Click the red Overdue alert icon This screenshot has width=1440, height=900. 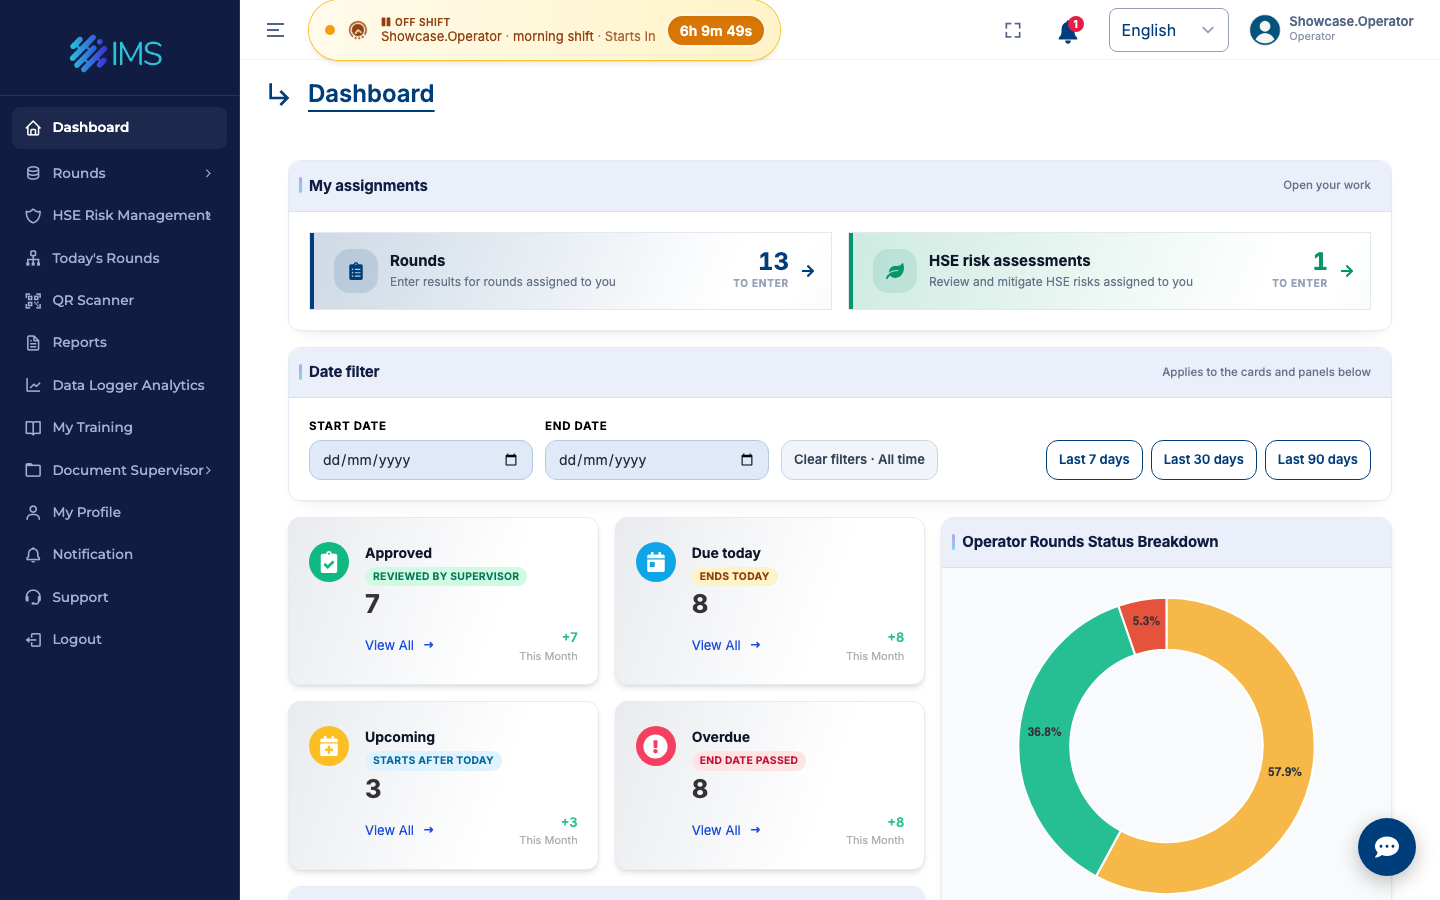(656, 746)
